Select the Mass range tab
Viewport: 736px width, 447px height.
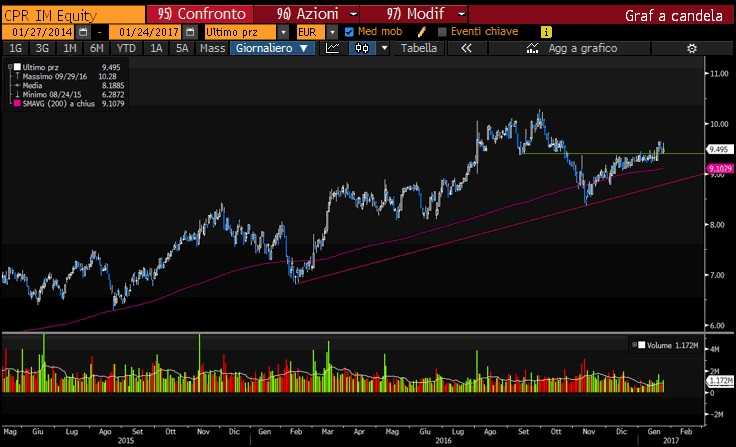coord(212,48)
